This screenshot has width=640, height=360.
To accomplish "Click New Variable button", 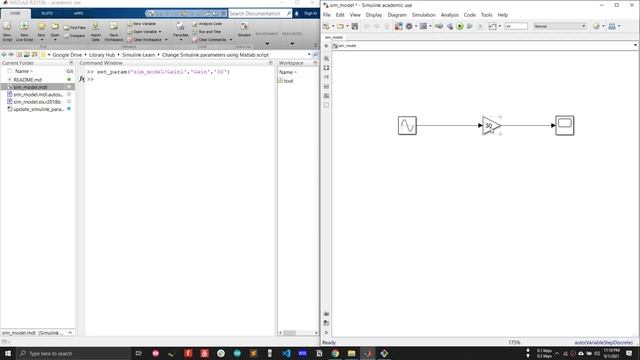I will pyautogui.click(x=142, y=24).
